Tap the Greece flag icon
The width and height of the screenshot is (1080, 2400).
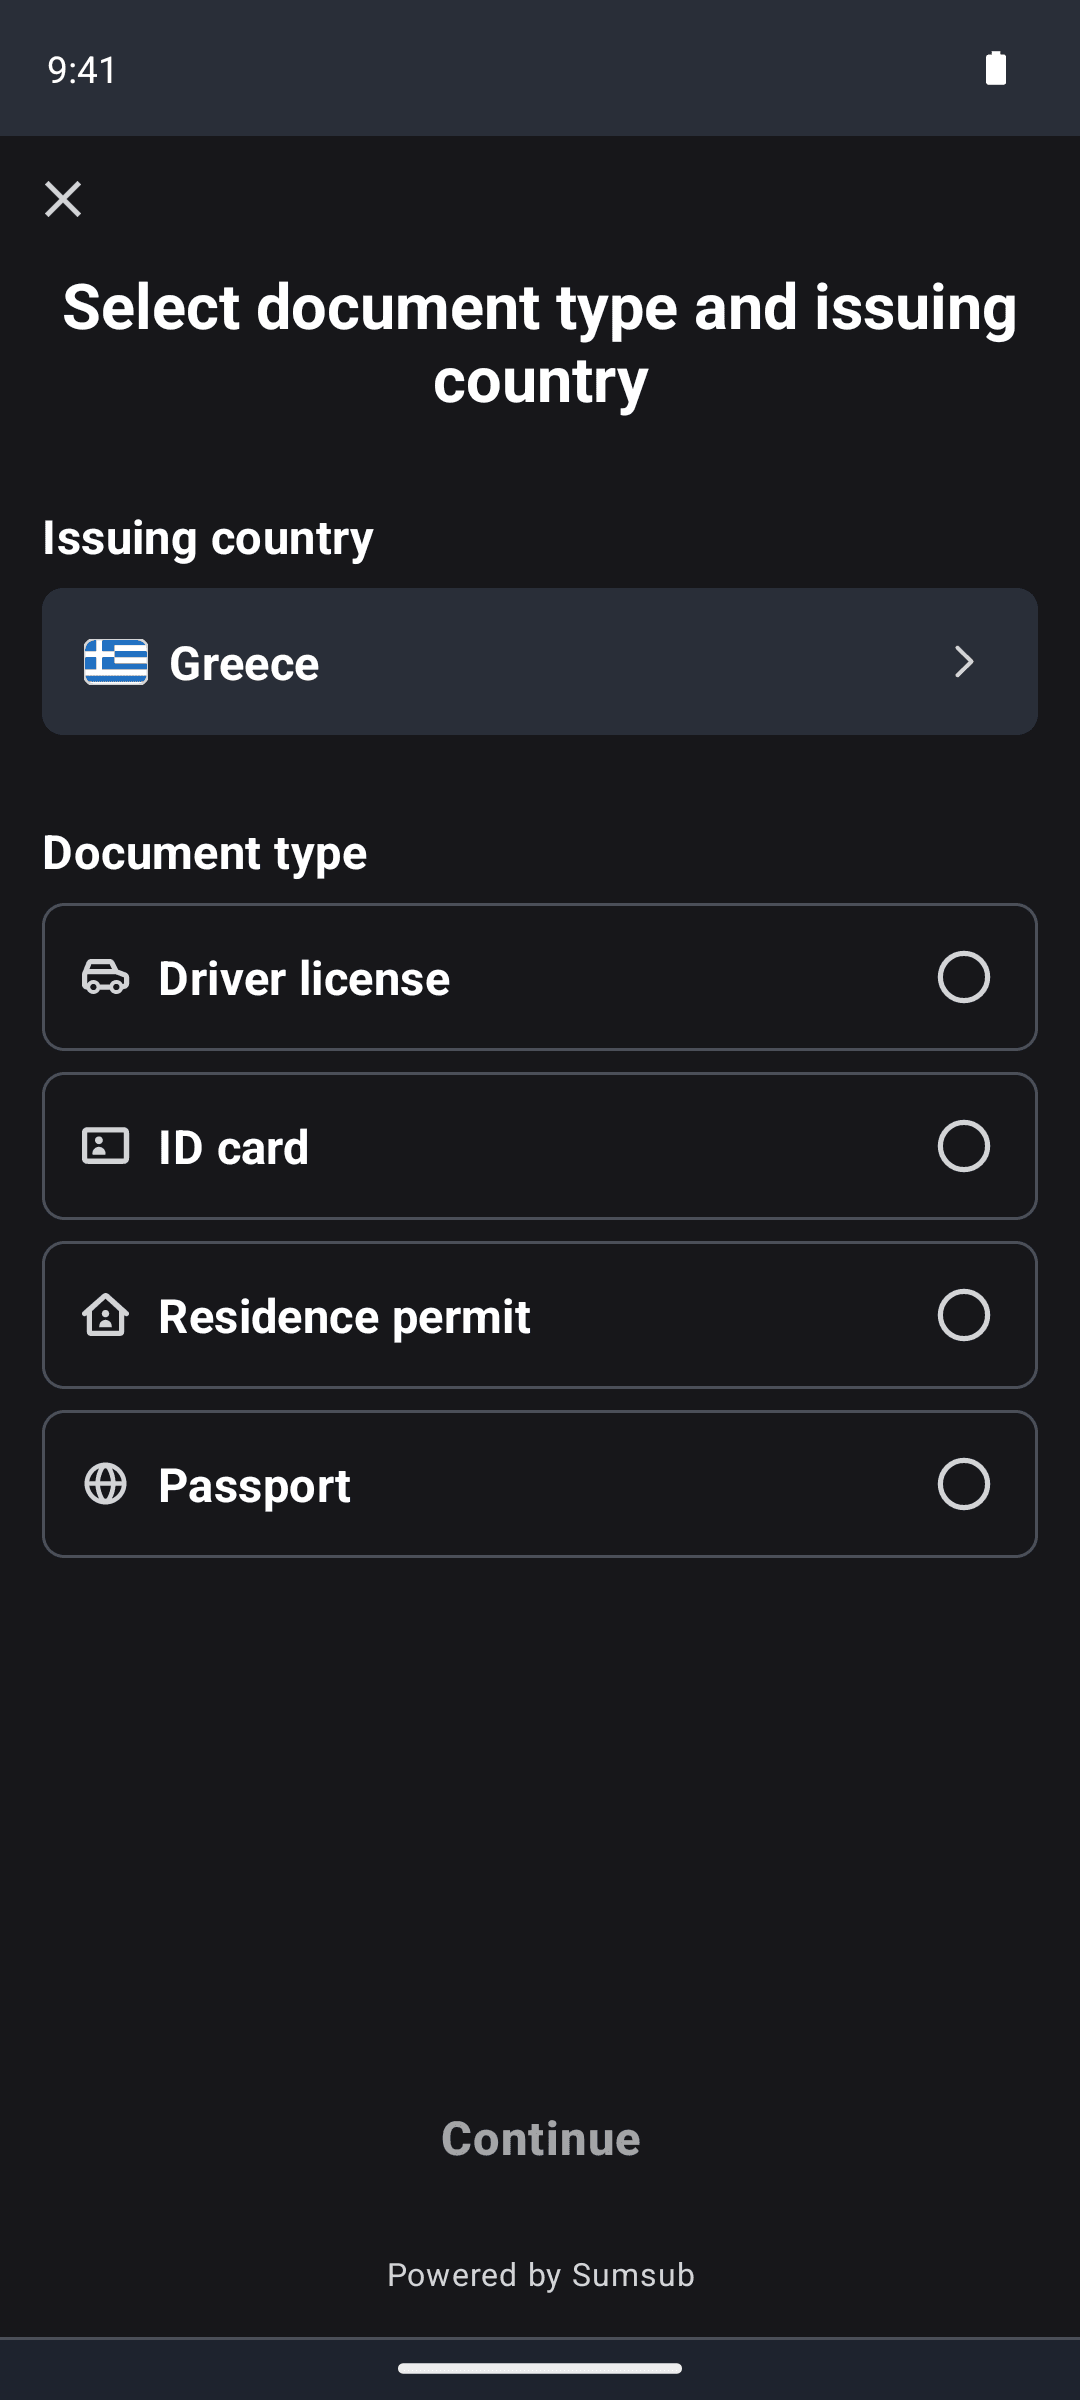point(116,662)
